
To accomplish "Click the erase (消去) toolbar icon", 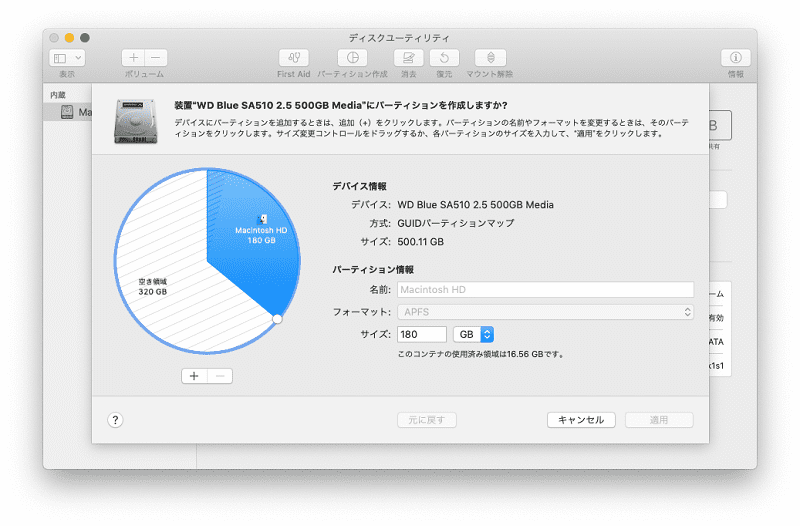I will coord(408,58).
